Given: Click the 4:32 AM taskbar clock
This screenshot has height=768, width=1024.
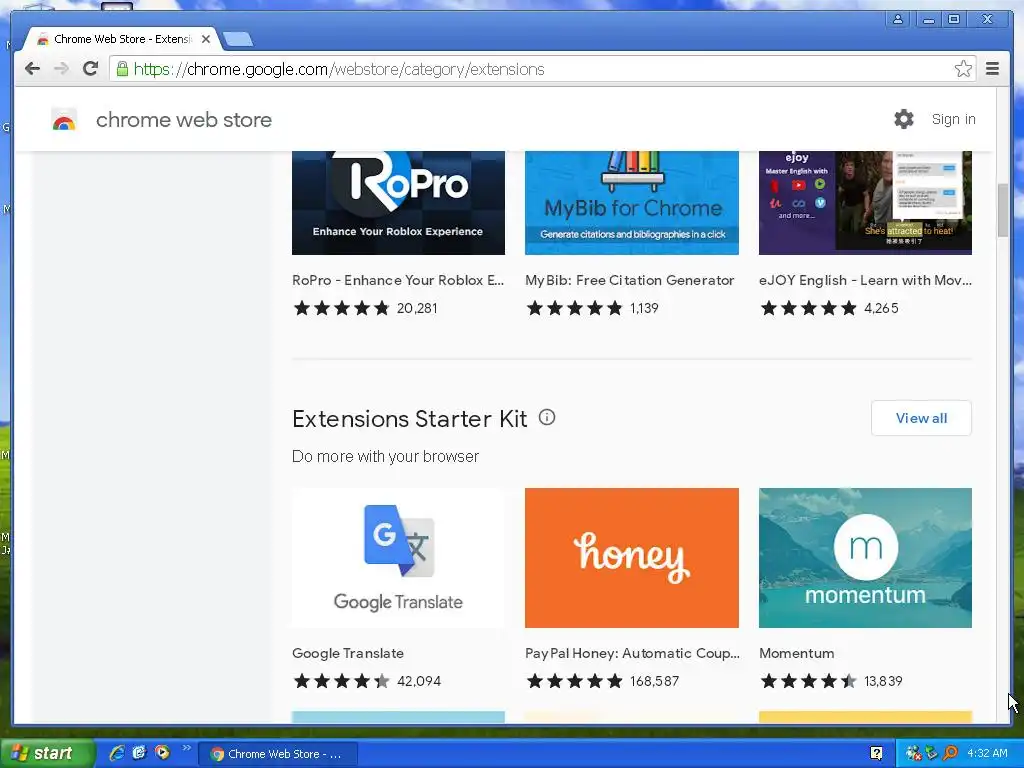Looking at the screenshot, I should (x=987, y=754).
